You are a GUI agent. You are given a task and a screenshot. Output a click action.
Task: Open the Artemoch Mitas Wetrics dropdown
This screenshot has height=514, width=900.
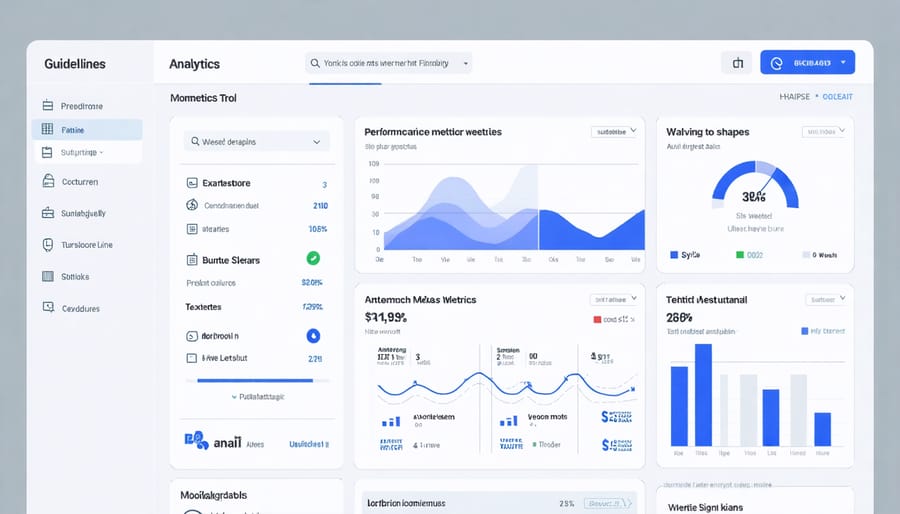613,299
